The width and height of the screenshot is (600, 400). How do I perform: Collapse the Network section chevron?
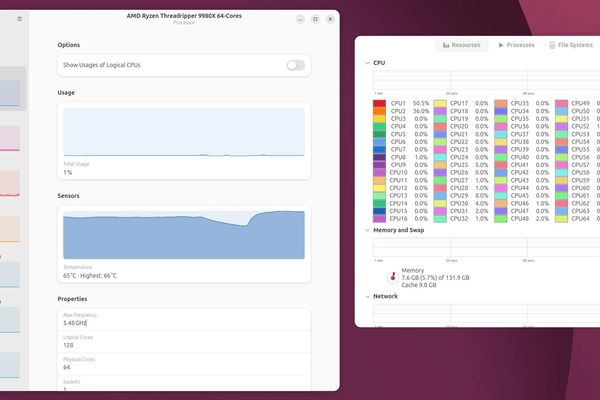[367, 296]
